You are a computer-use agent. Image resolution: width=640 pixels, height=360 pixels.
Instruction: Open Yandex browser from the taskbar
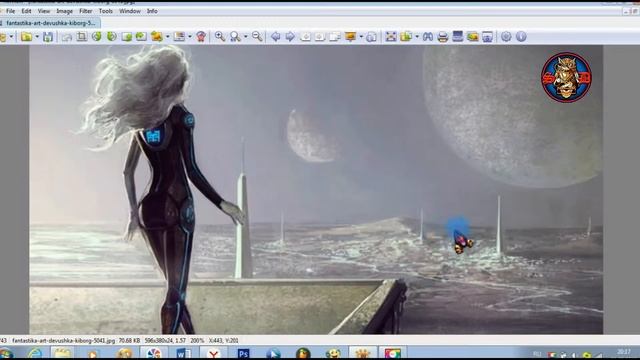pyautogui.click(x=213, y=353)
